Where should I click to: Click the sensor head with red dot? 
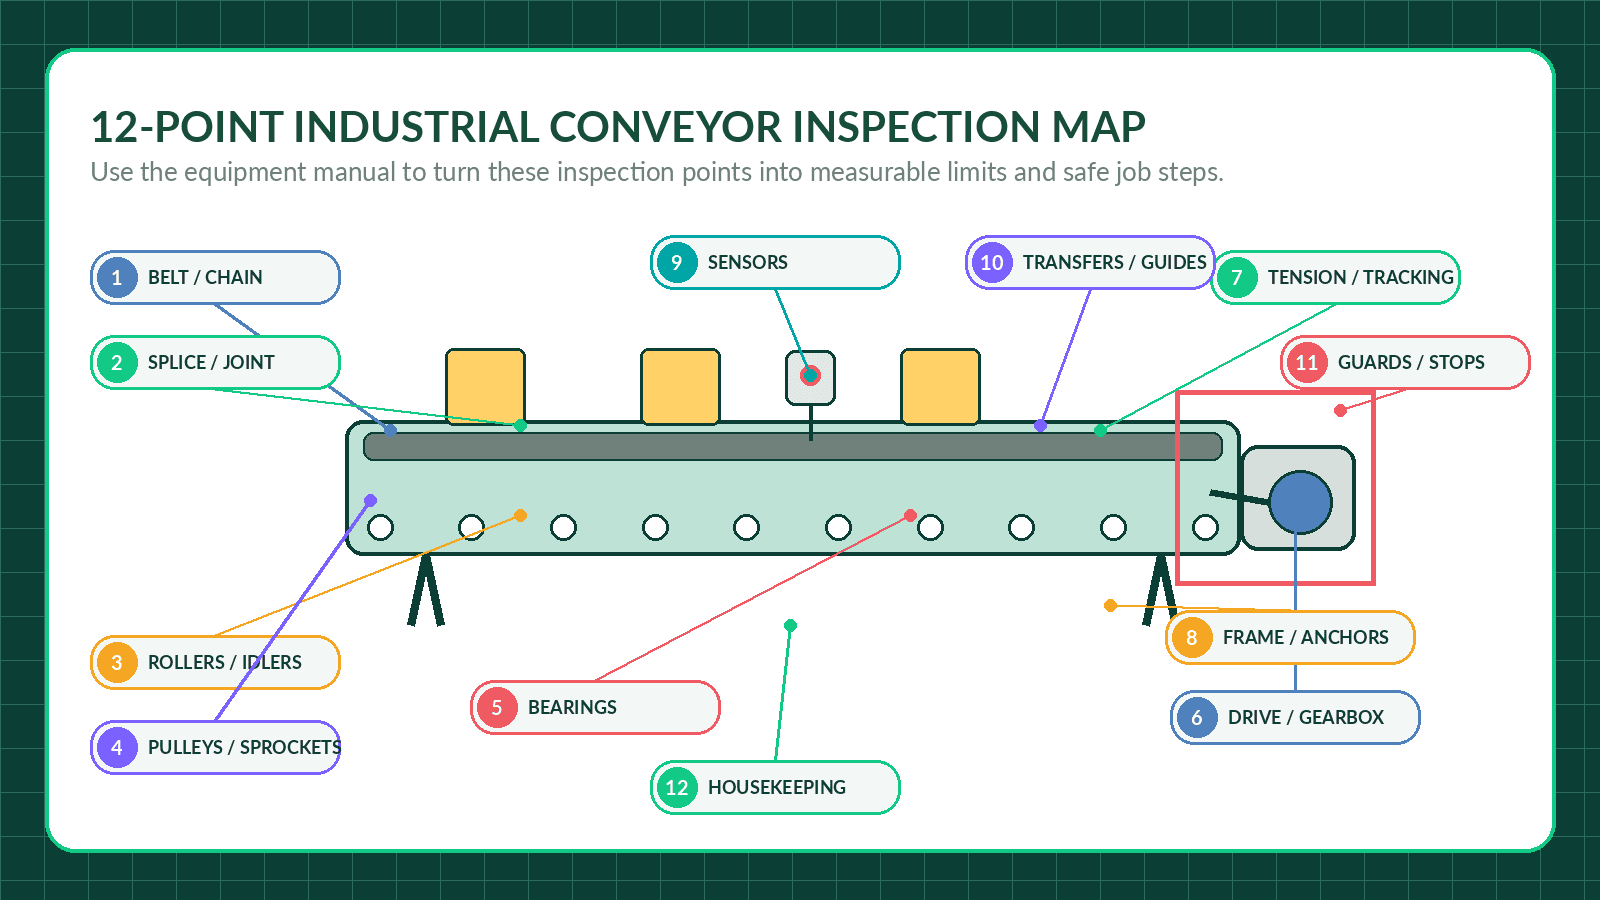(810, 377)
